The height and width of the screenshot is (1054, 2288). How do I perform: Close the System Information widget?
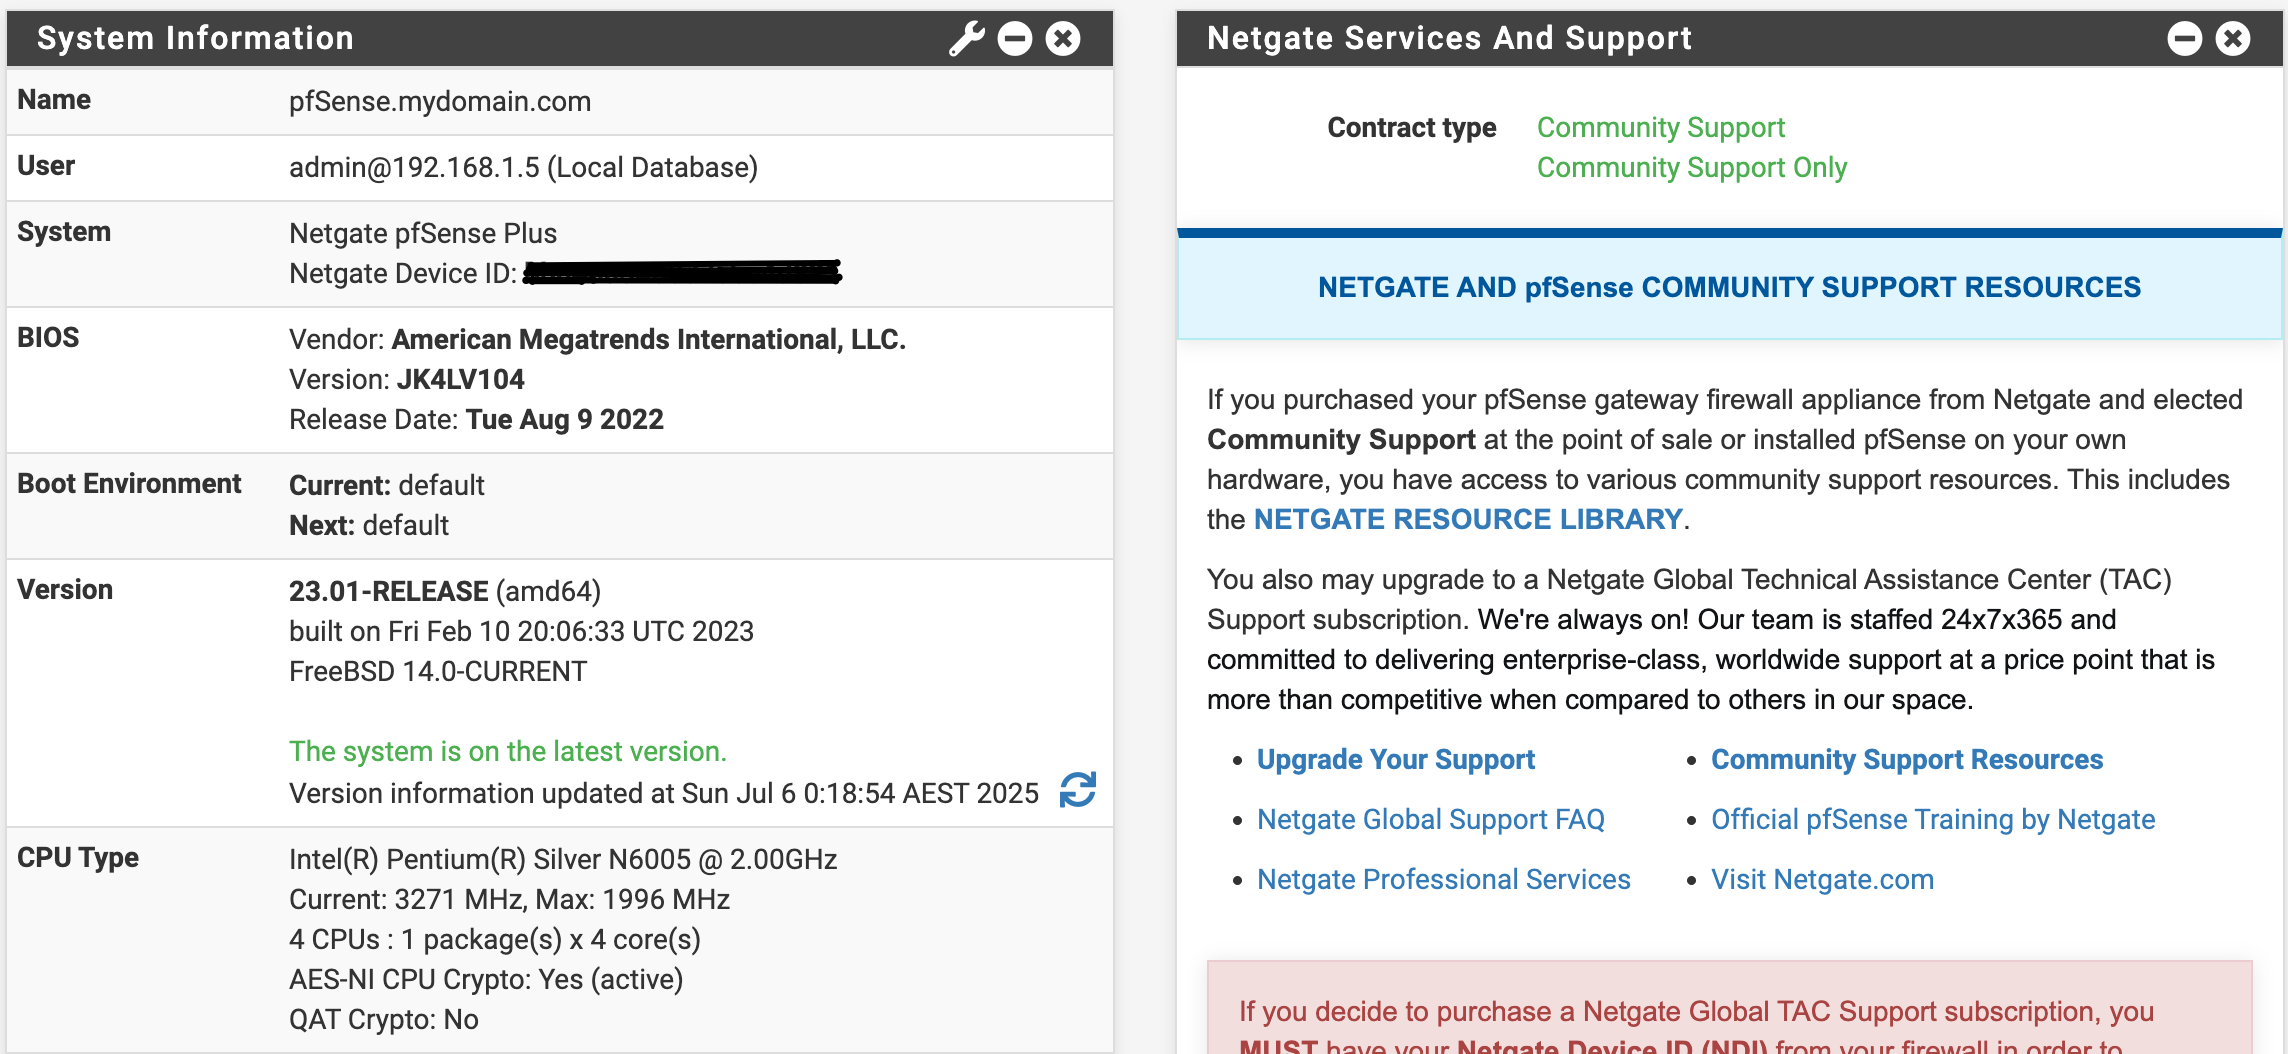(x=1063, y=39)
